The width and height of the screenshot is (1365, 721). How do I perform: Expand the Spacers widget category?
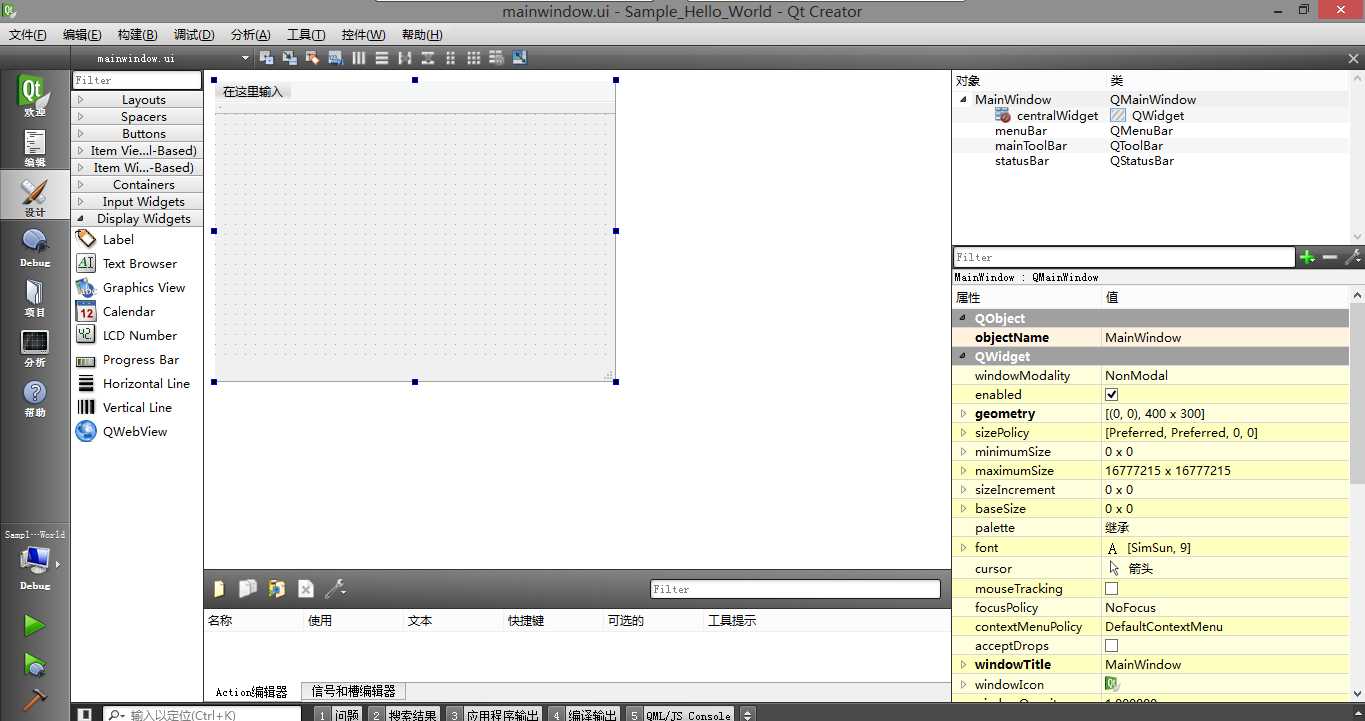(137, 117)
